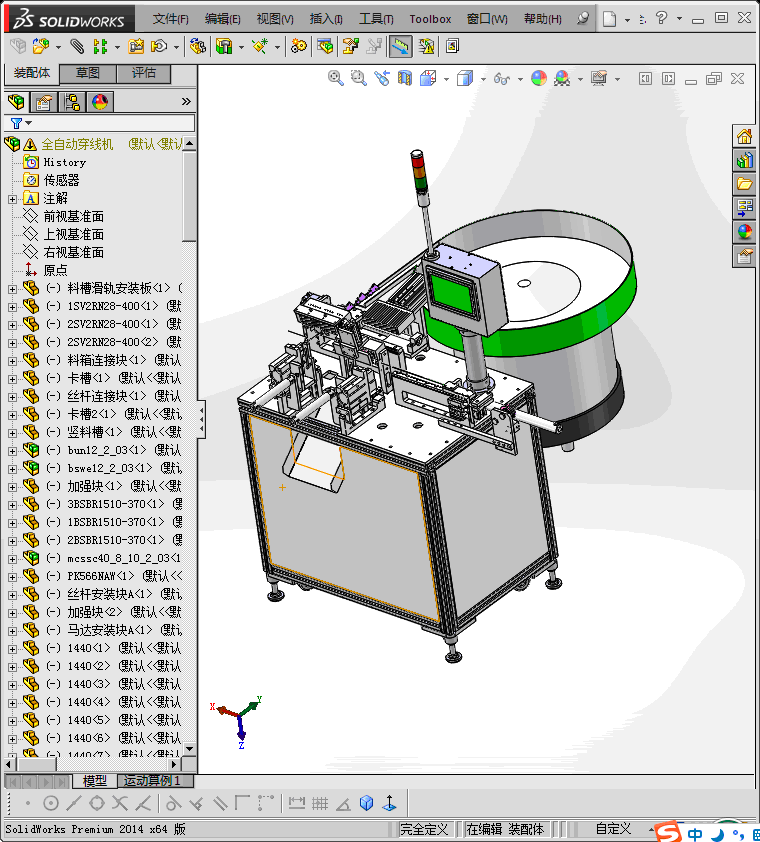This screenshot has width=760, height=842.
Task: Select the 模型 bottom tab
Action: coord(95,780)
